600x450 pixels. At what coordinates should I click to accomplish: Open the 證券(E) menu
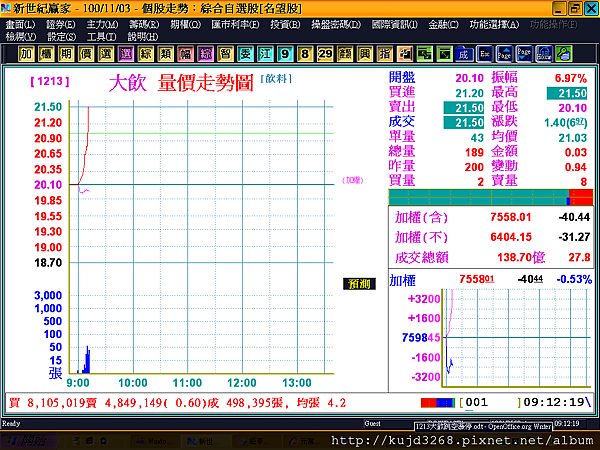[60, 25]
